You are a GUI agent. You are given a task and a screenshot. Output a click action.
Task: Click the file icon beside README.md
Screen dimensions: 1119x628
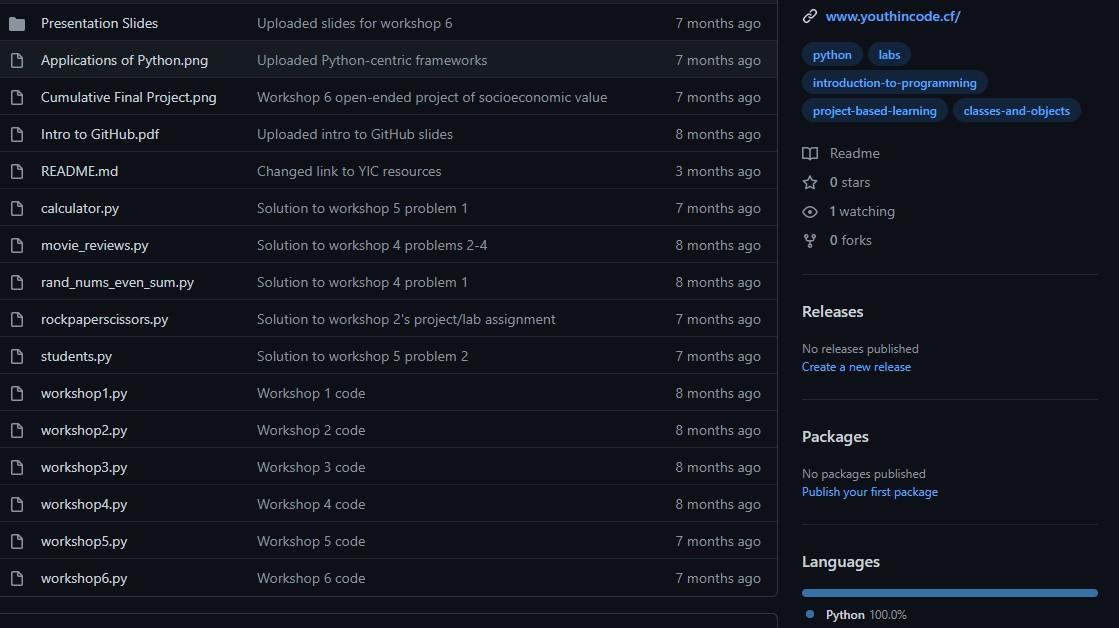17,171
